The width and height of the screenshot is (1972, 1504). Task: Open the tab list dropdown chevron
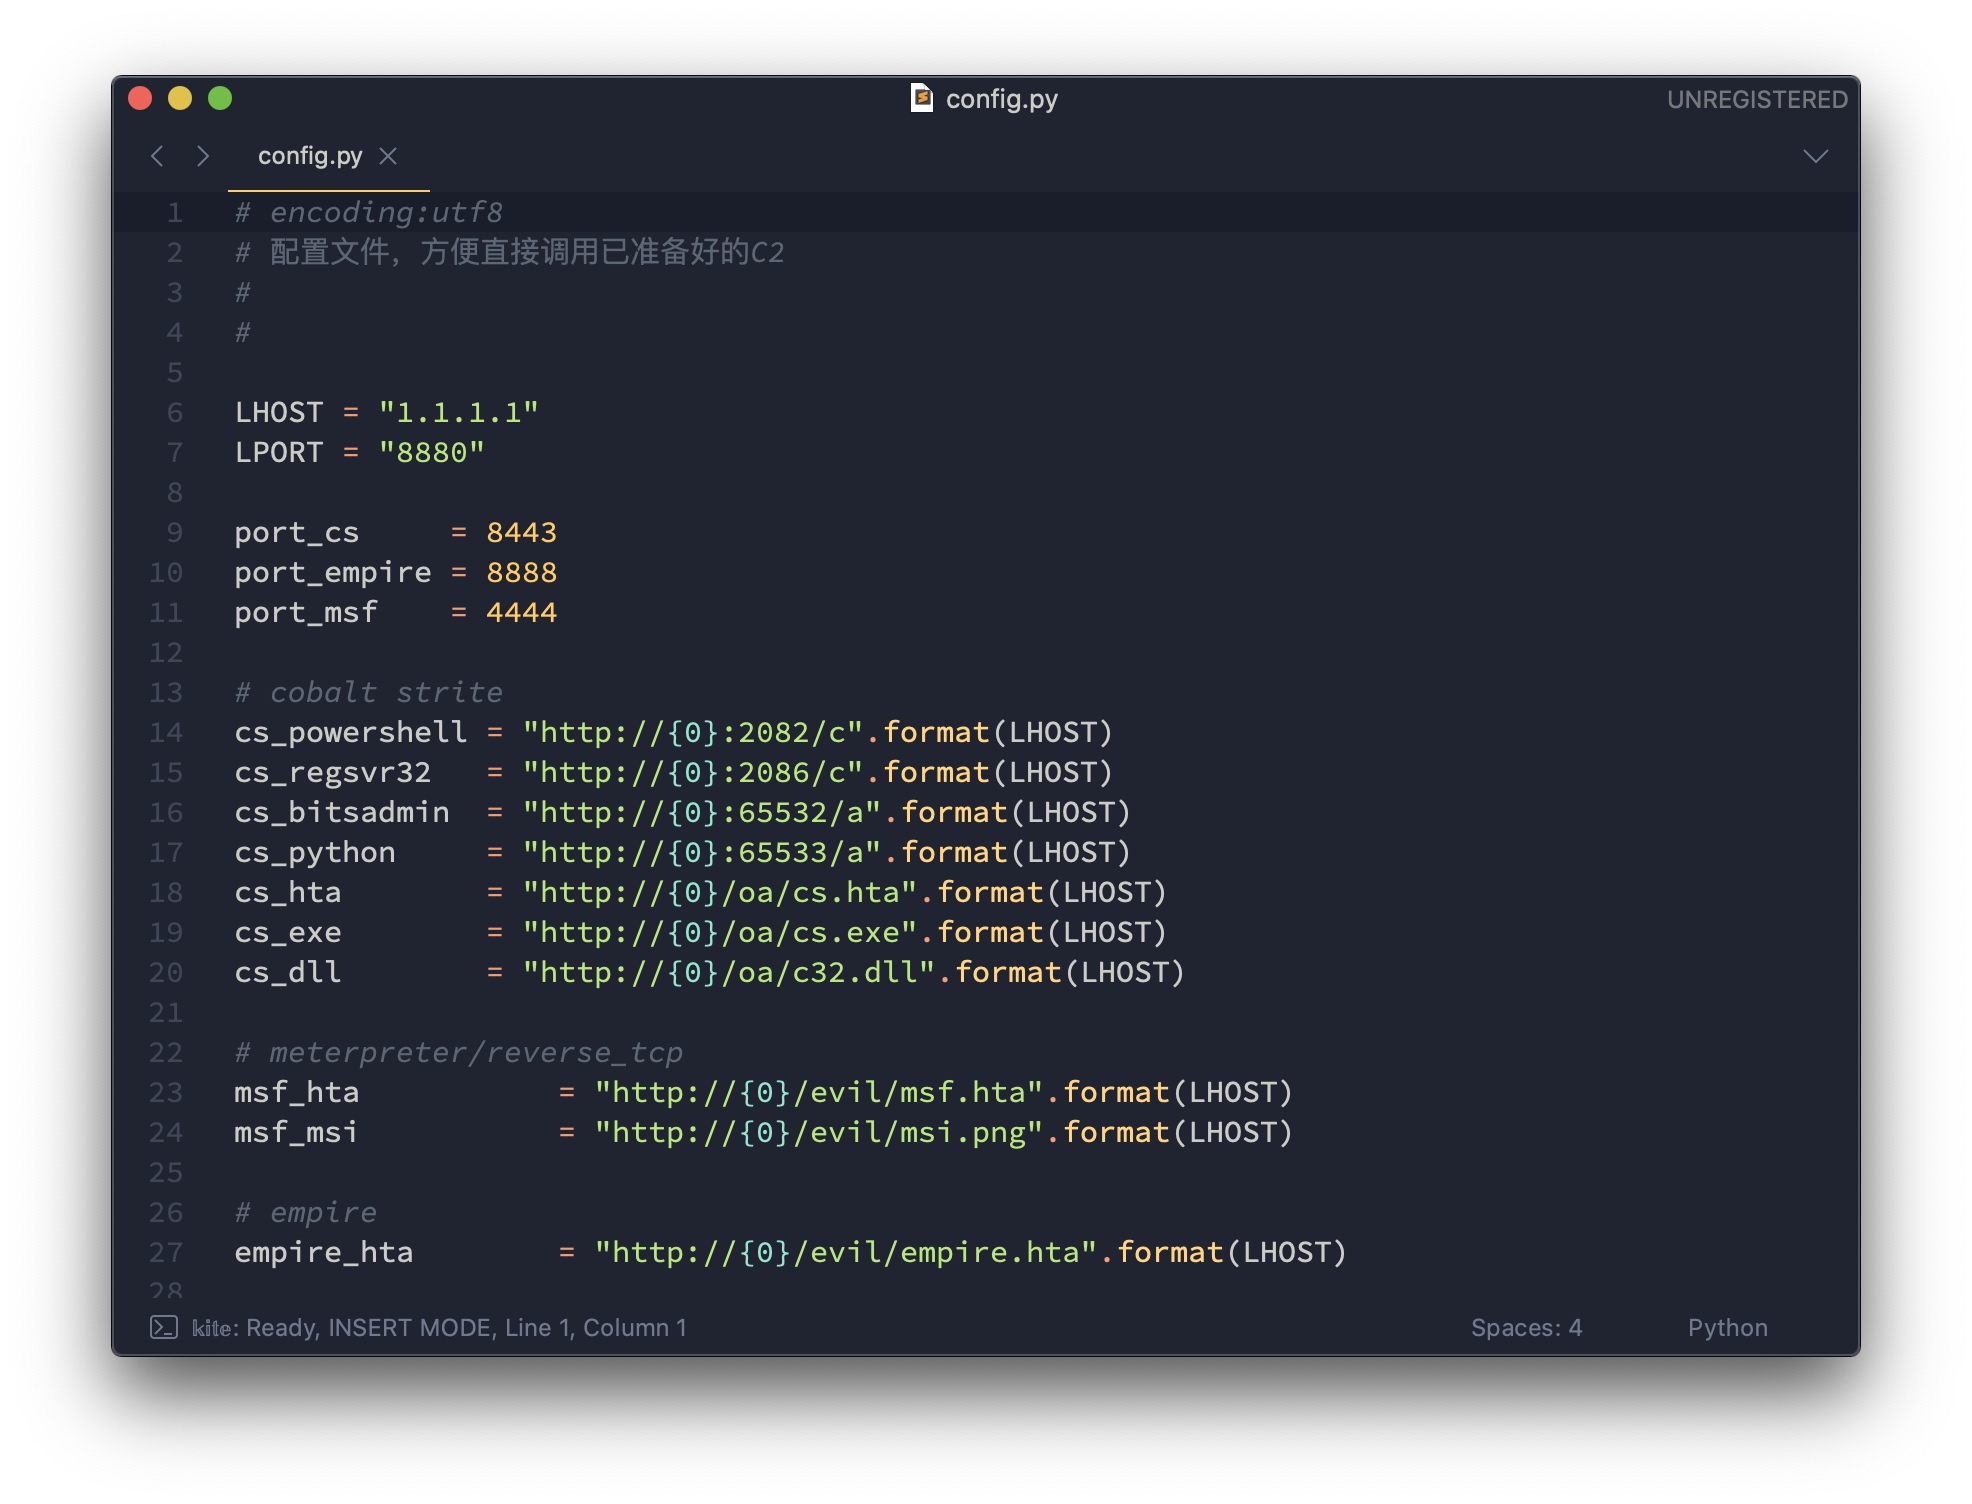pyautogui.click(x=1815, y=156)
